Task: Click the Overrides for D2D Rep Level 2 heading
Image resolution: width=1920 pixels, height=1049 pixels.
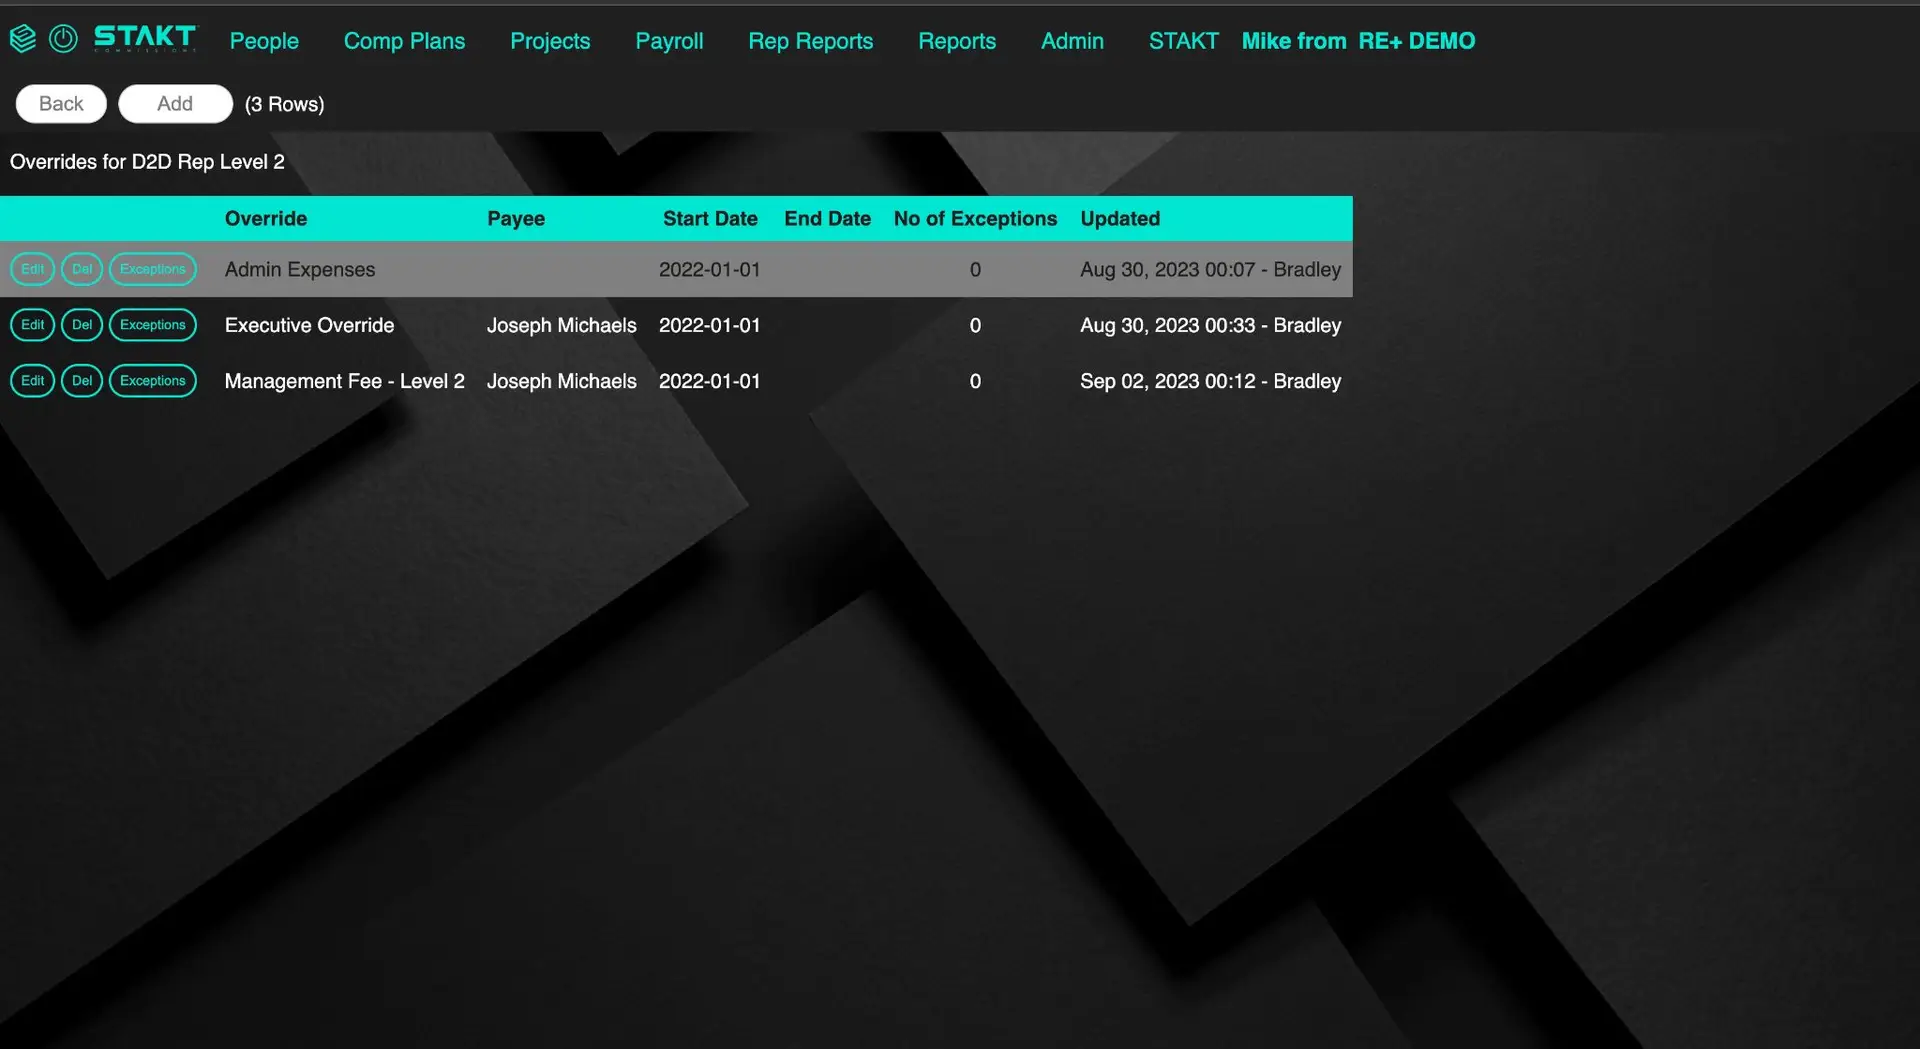Action: (x=147, y=162)
